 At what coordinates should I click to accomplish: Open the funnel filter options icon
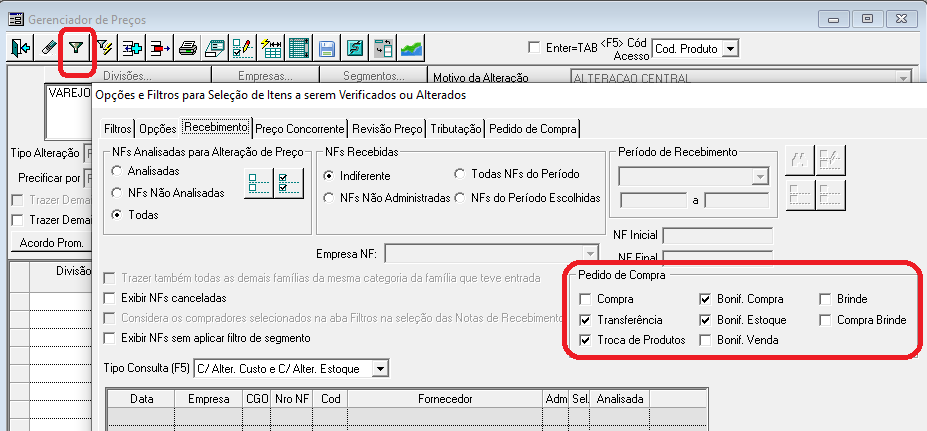pos(76,48)
